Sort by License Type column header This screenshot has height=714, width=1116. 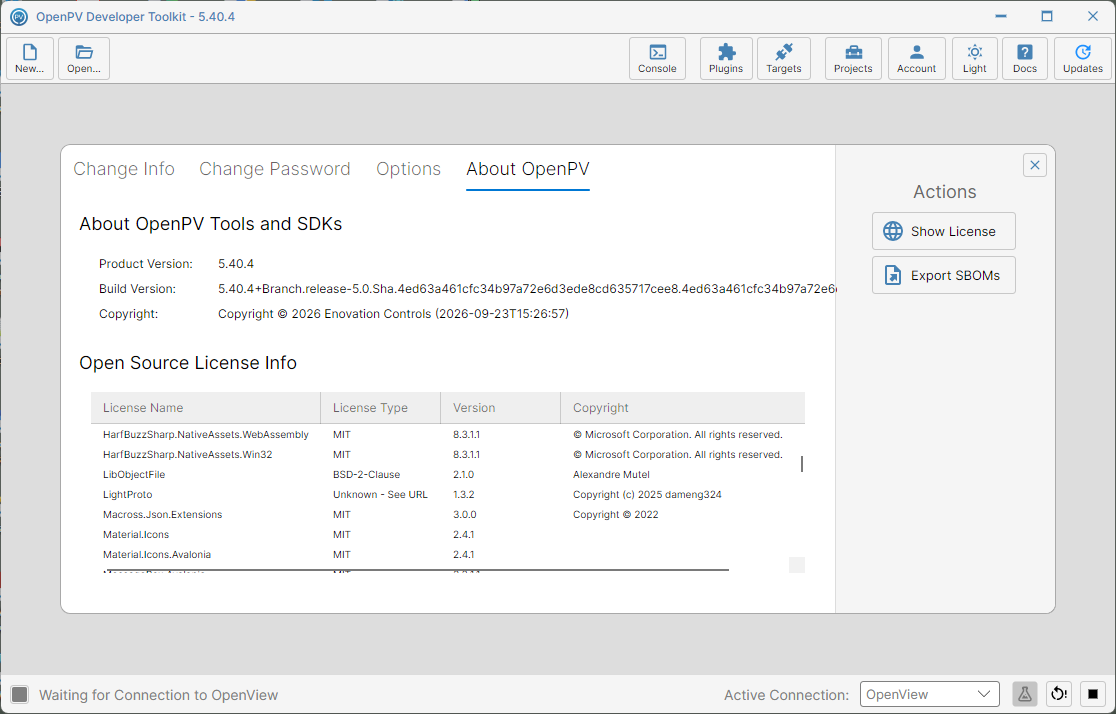(381, 408)
